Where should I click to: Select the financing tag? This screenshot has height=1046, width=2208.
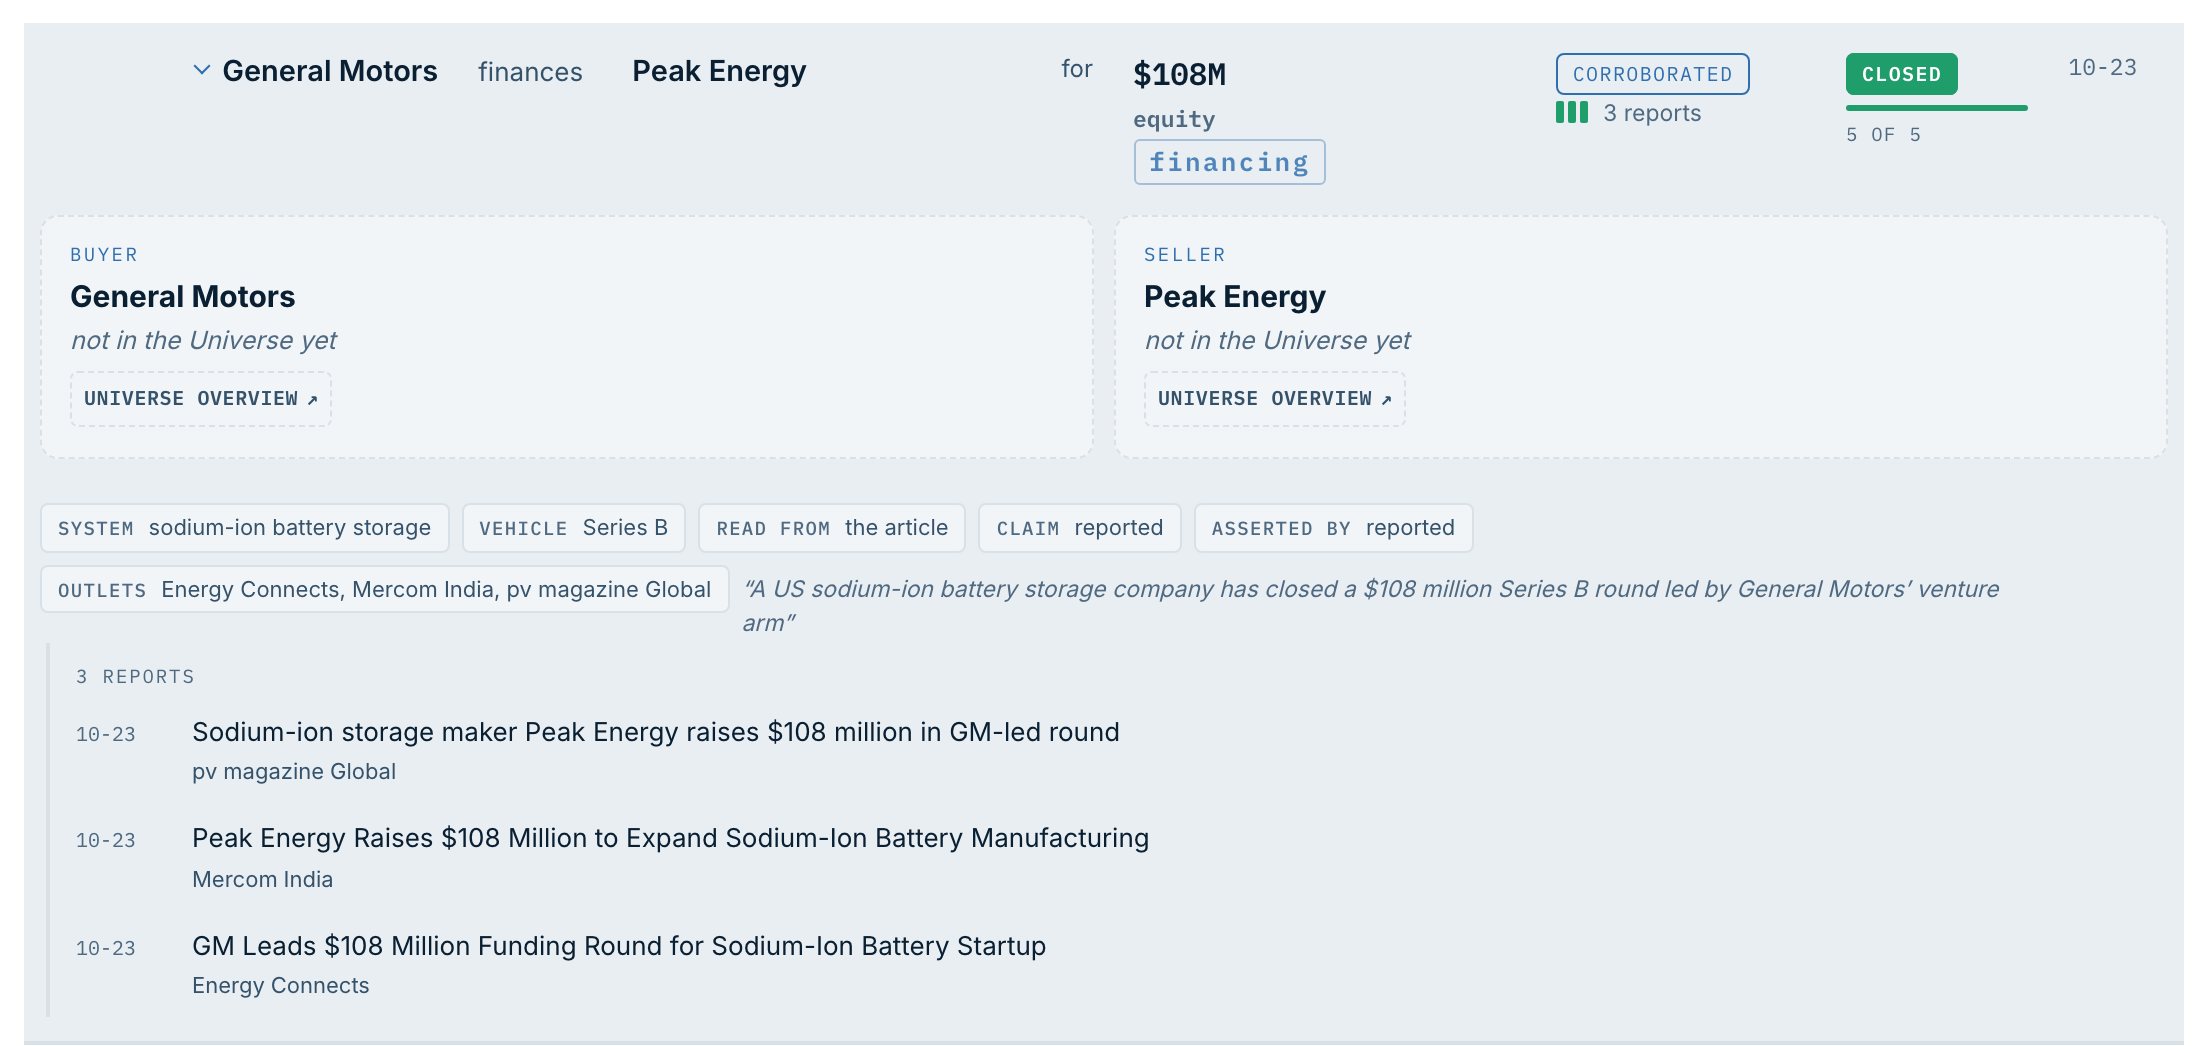pyautogui.click(x=1229, y=162)
